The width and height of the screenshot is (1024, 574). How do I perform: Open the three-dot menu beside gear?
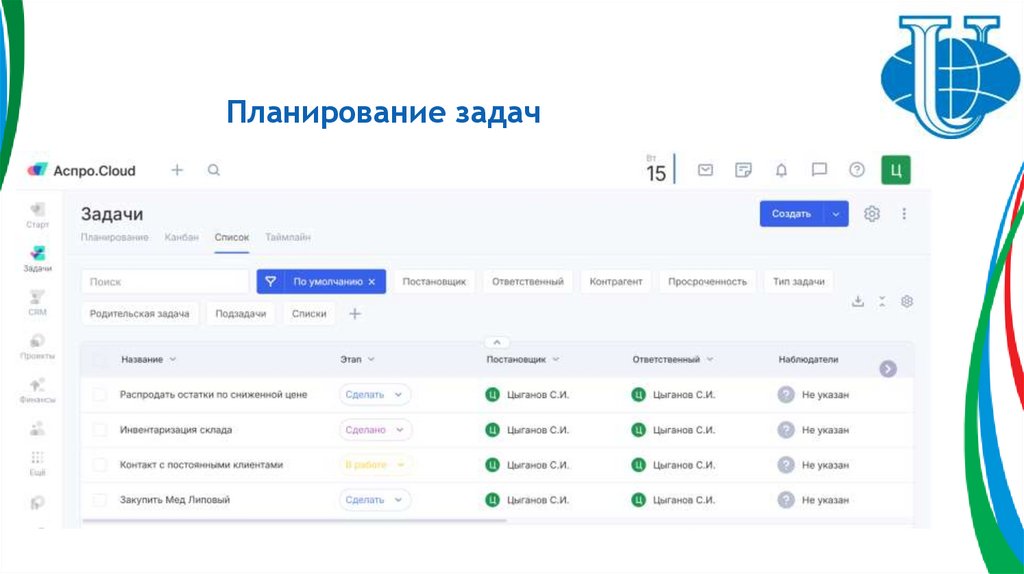coord(904,214)
